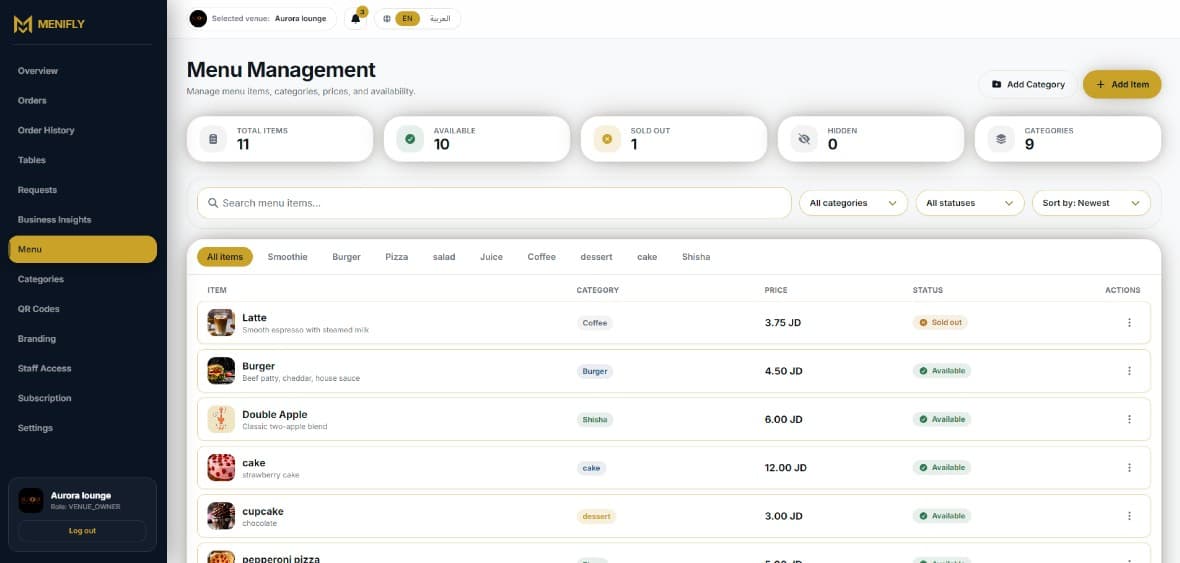Image resolution: width=1180 pixels, height=563 pixels.
Task: Select the Smoothie category tab
Action: pyautogui.click(x=287, y=257)
